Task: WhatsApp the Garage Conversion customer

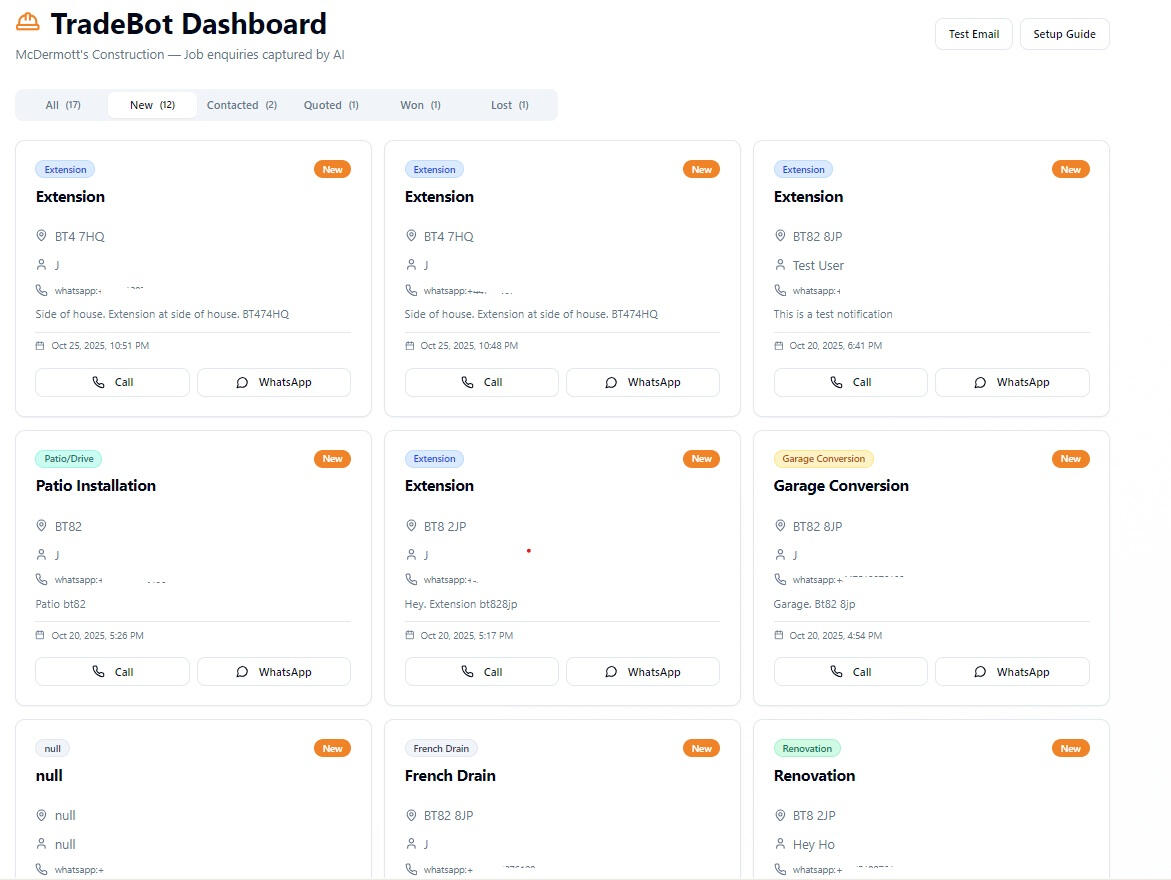Action: tap(1011, 672)
